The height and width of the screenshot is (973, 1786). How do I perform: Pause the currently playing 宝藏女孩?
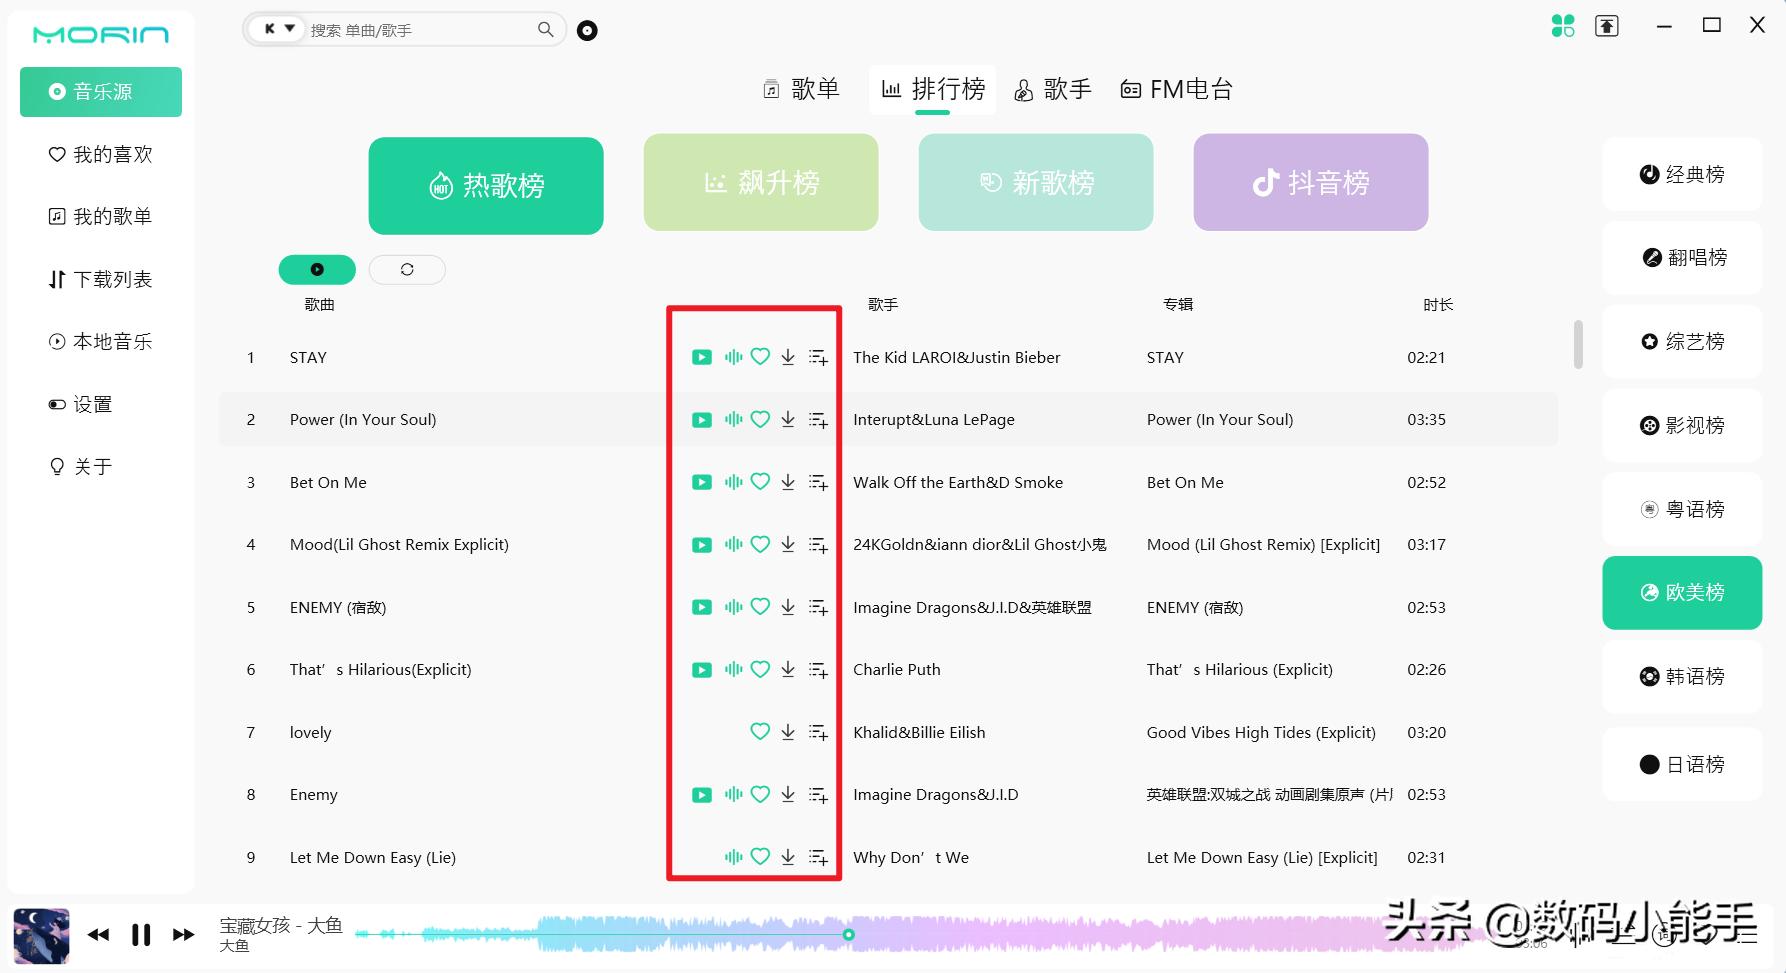pyautogui.click(x=140, y=934)
